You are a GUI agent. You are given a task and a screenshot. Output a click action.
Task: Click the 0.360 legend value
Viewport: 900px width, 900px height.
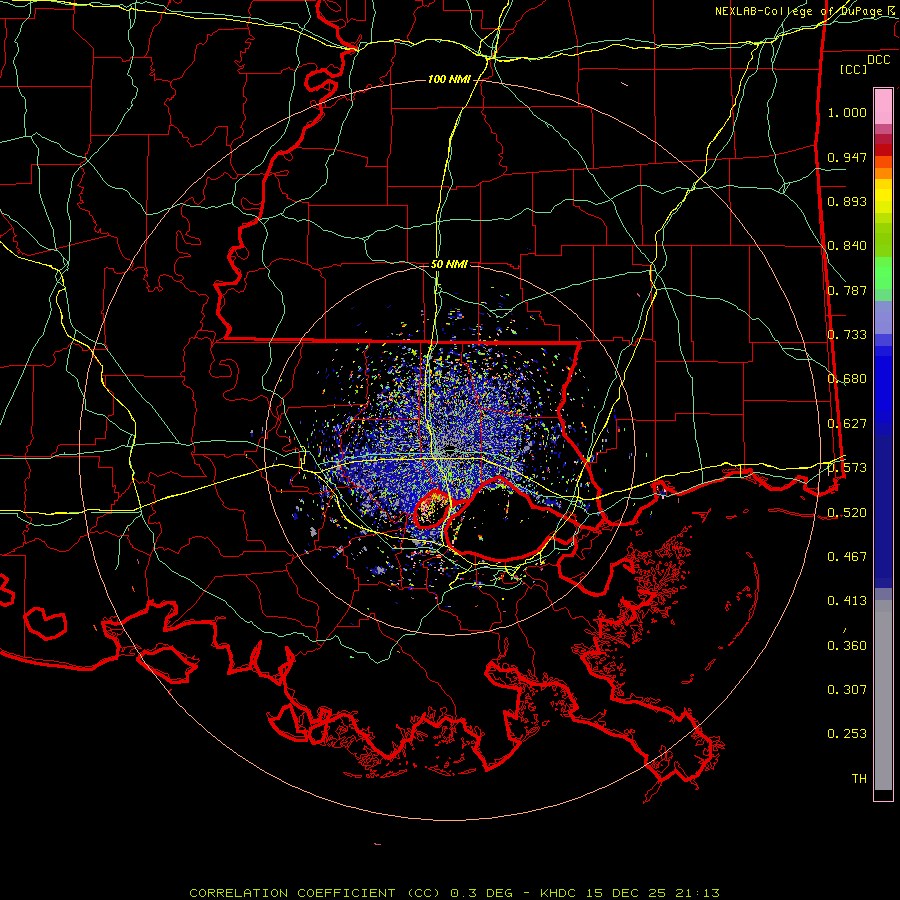pyautogui.click(x=847, y=646)
